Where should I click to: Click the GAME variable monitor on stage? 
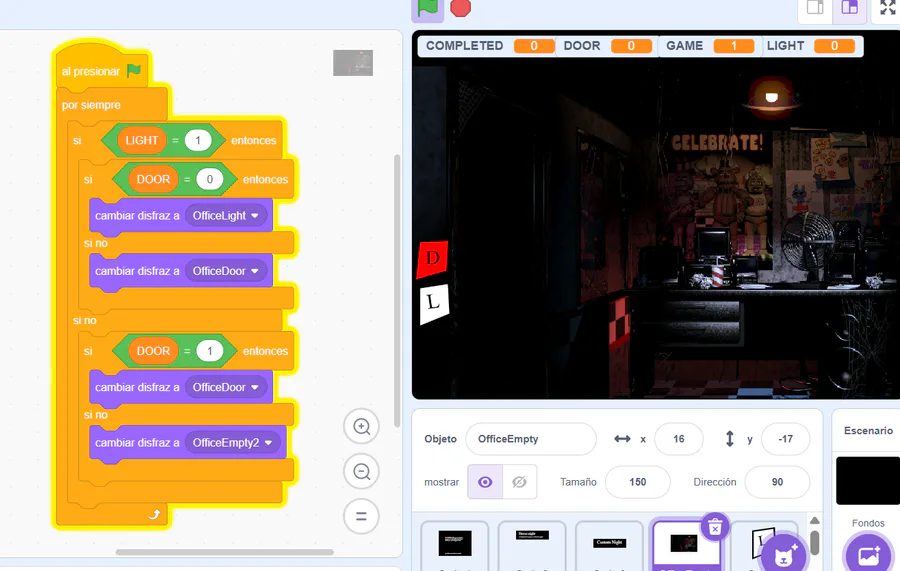[709, 46]
